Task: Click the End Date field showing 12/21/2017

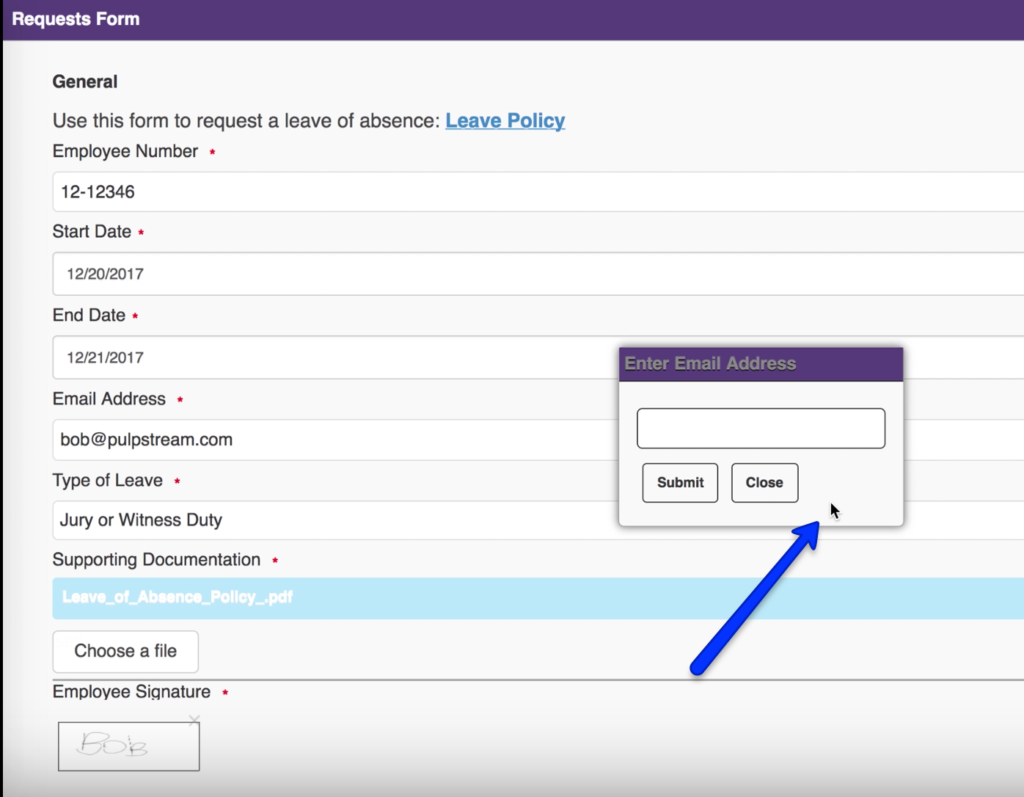Action: (300, 357)
